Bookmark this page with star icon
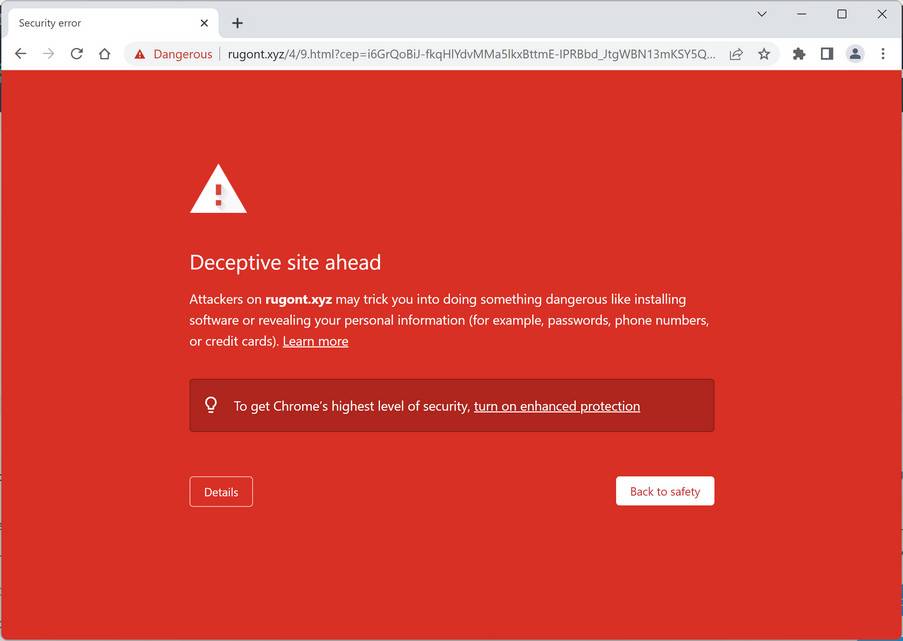 (x=764, y=54)
